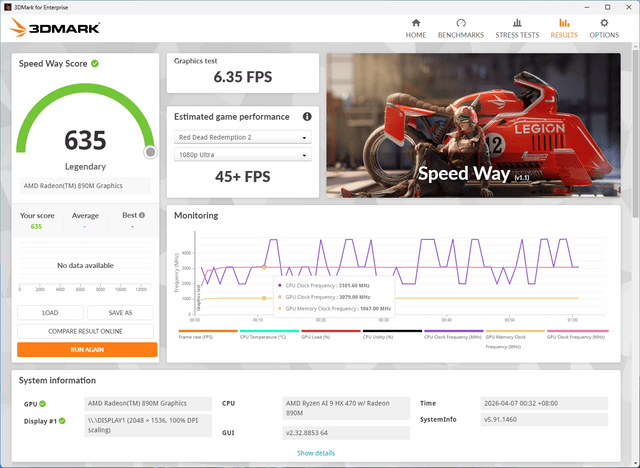Toggle CPU Clock Frequency legend series

[x=453, y=334]
